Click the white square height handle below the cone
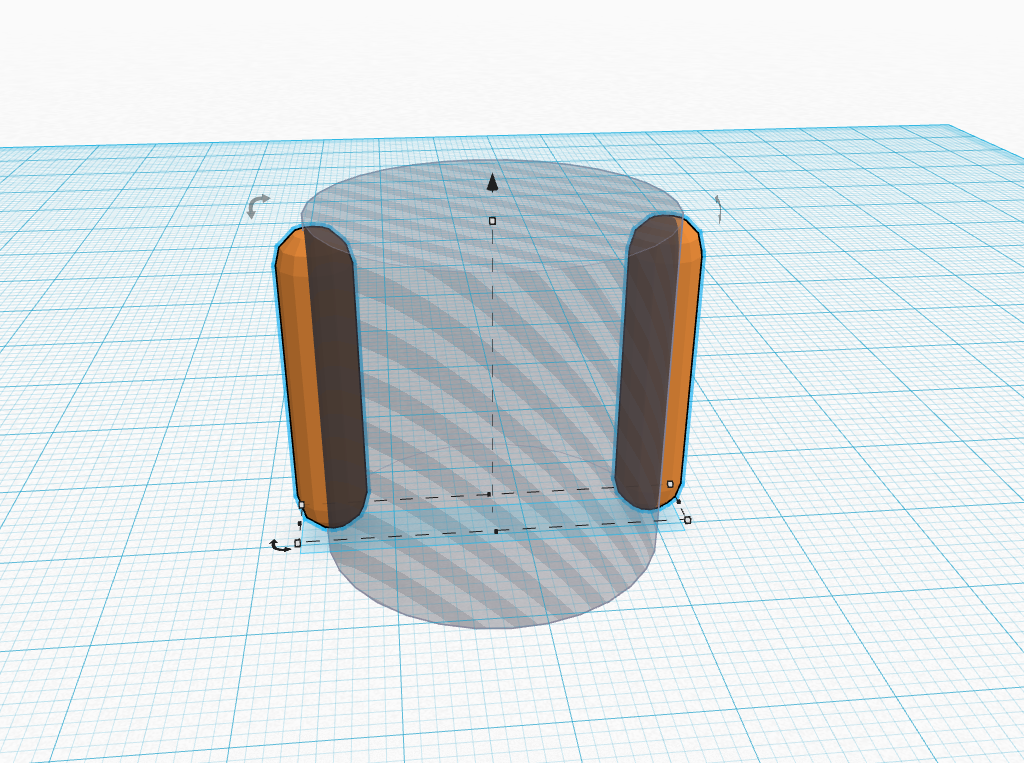The width and height of the screenshot is (1024, 763). click(492, 221)
